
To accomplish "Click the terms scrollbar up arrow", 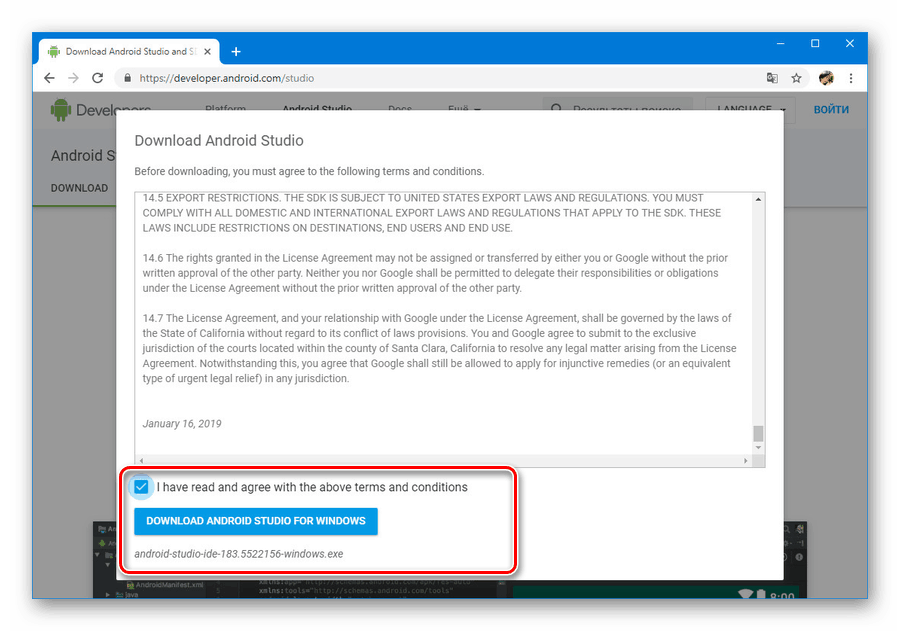I will (758, 199).
